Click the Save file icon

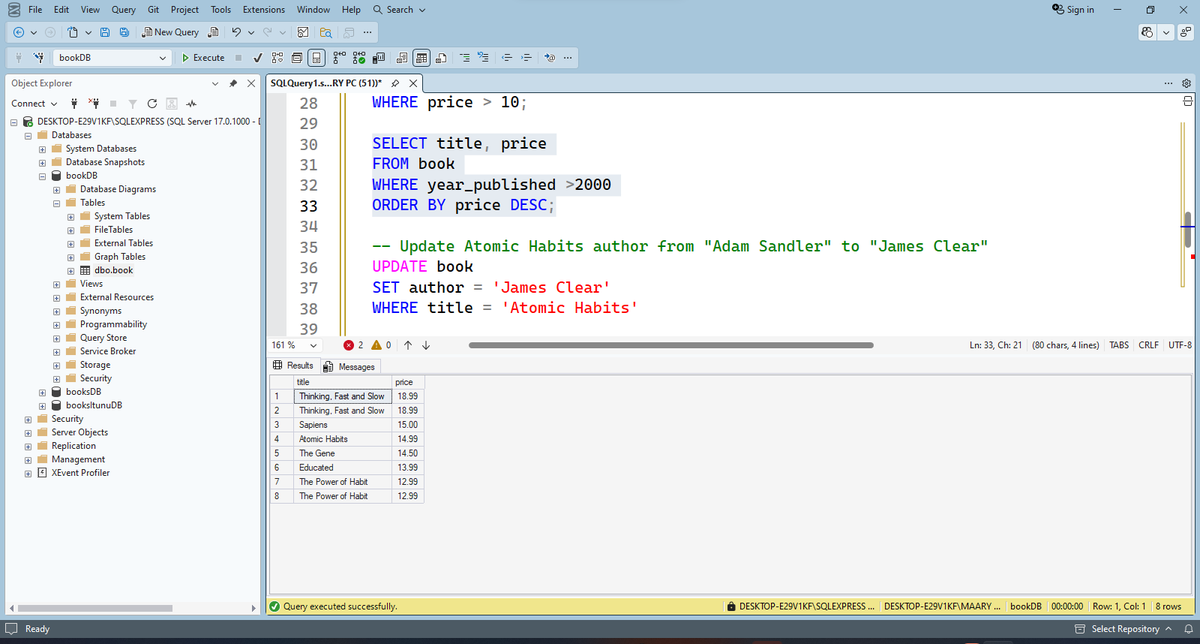click(104, 32)
